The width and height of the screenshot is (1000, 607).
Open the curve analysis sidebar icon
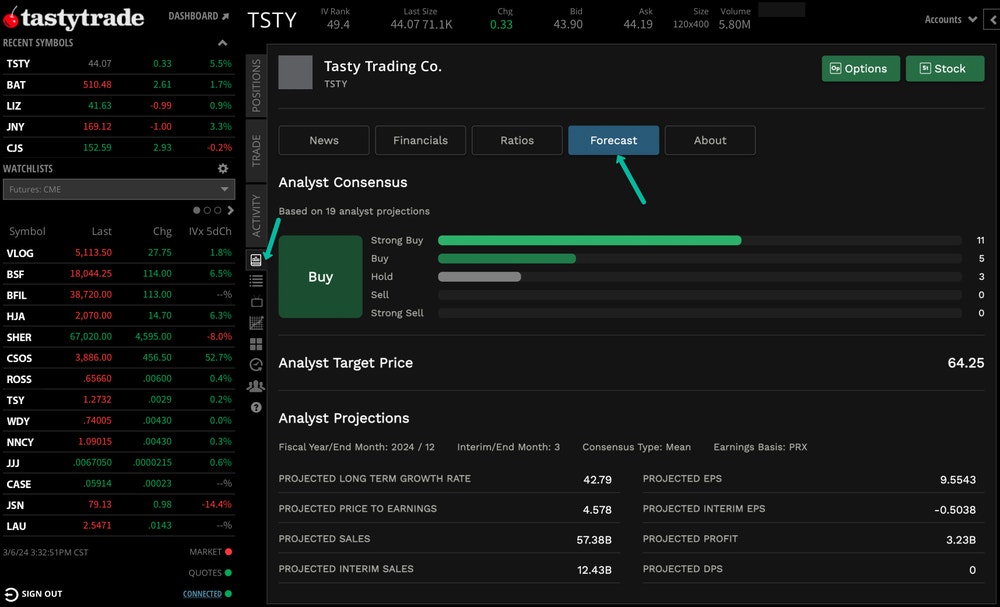pyautogui.click(x=256, y=323)
